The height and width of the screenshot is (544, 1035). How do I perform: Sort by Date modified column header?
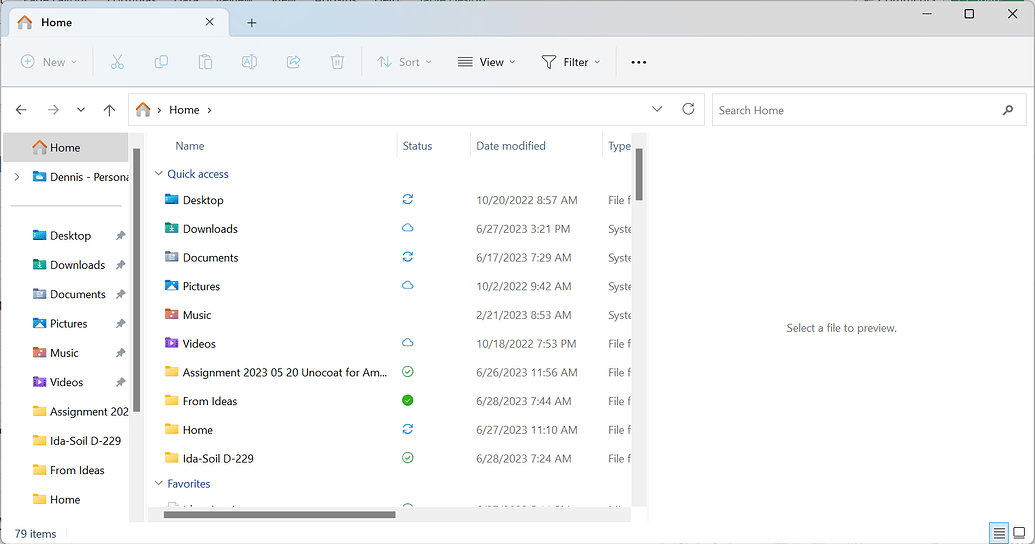coord(511,146)
